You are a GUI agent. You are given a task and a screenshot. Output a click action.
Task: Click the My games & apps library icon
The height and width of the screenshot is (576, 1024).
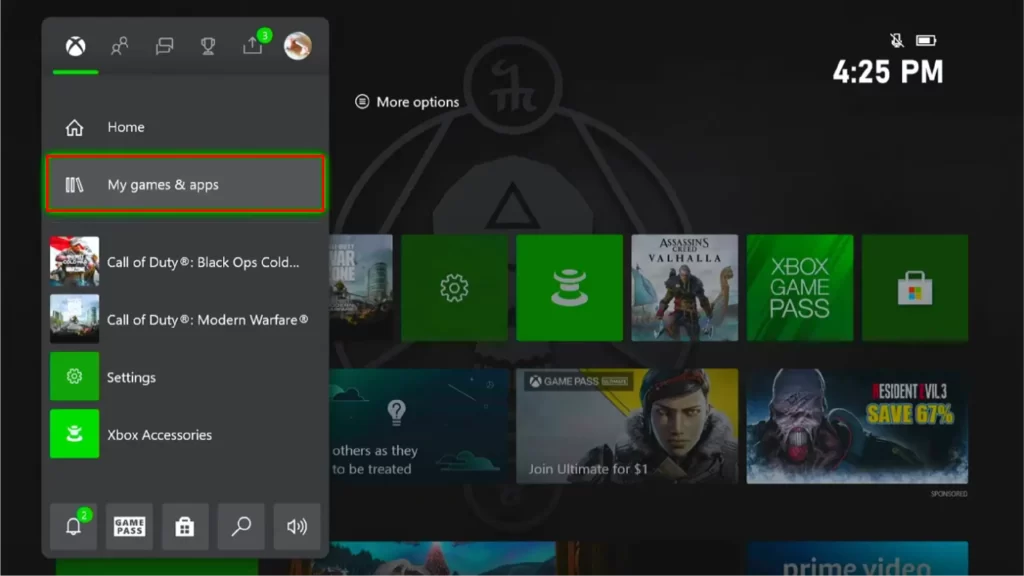[74, 185]
